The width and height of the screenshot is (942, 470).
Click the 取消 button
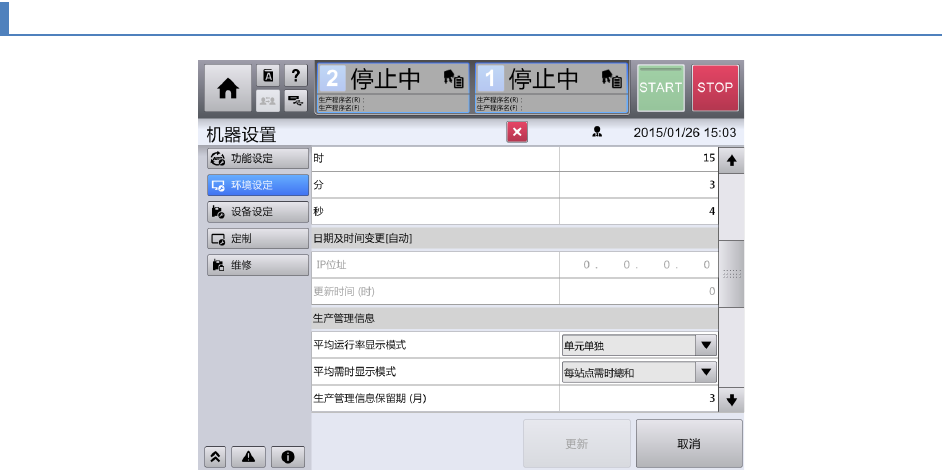point(689,444)
